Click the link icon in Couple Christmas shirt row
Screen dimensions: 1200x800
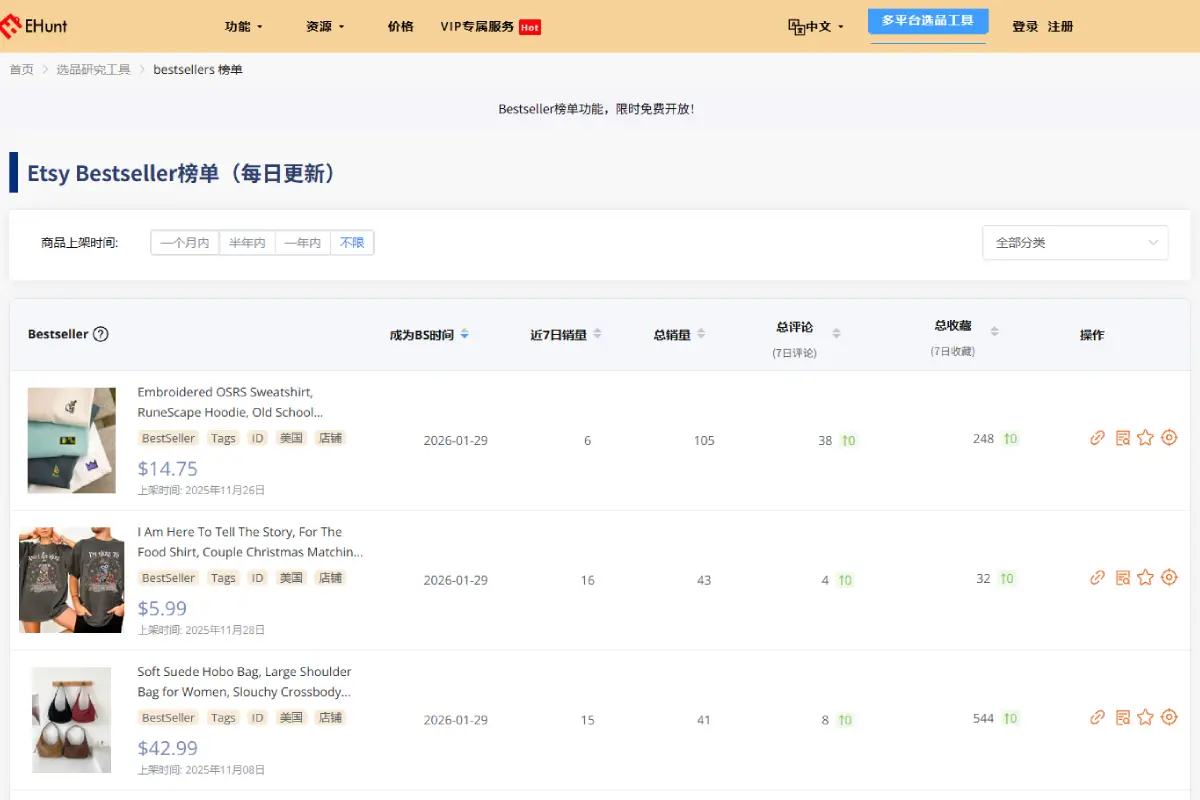(1097, 578)
